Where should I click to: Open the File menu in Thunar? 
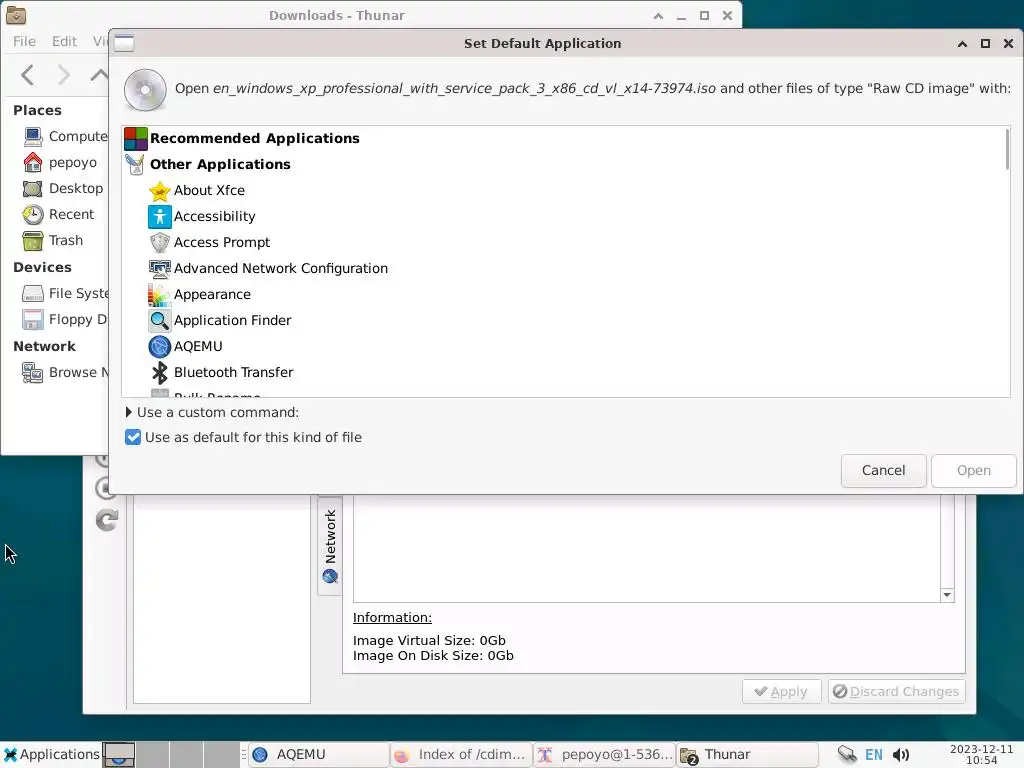(x=24, y=41)
